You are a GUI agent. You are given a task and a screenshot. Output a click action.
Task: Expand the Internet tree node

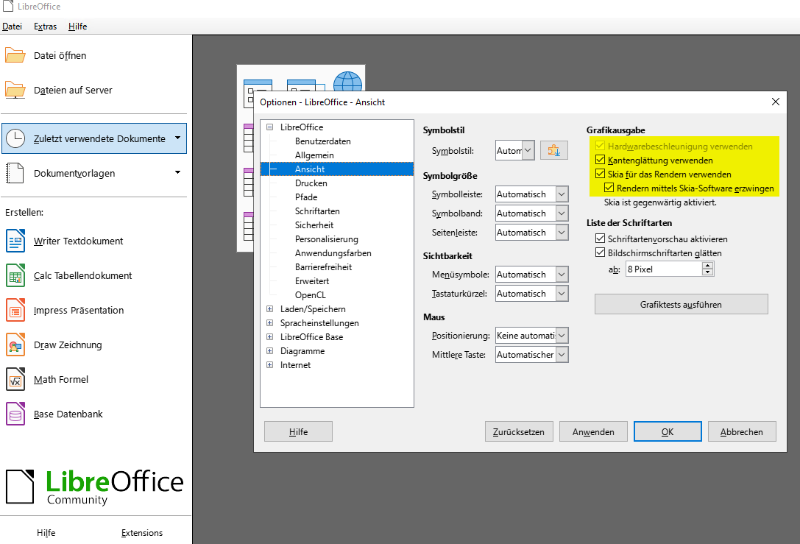click(269, 364)
